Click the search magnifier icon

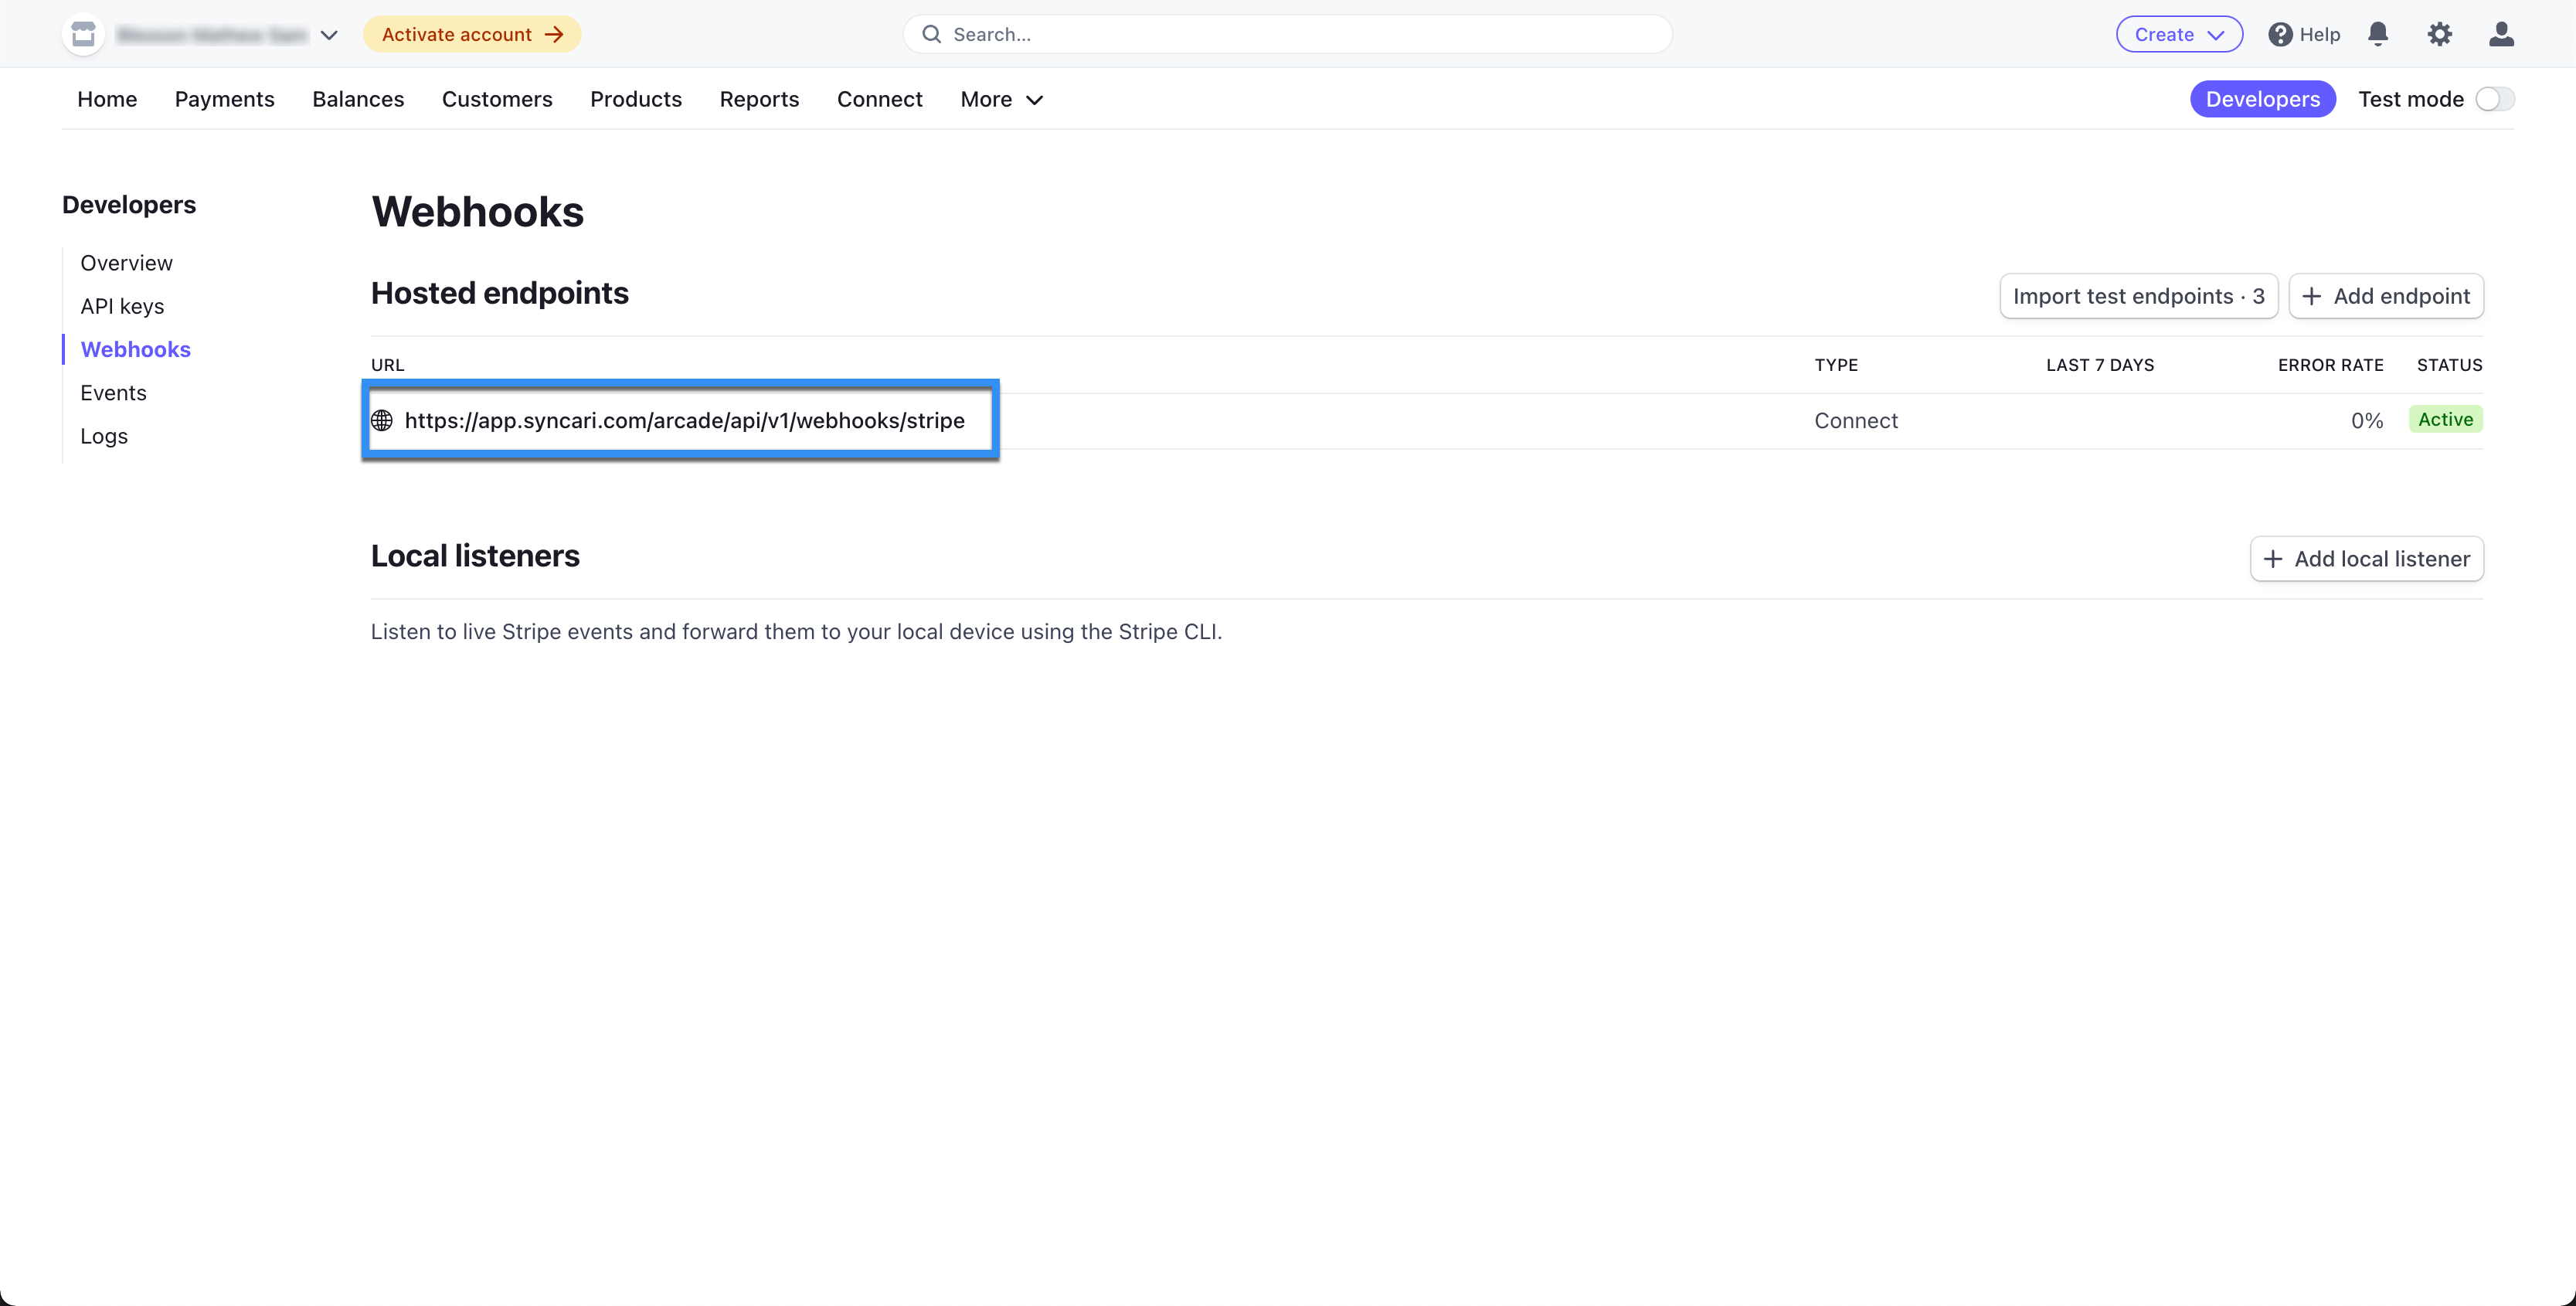pos(932,33)
